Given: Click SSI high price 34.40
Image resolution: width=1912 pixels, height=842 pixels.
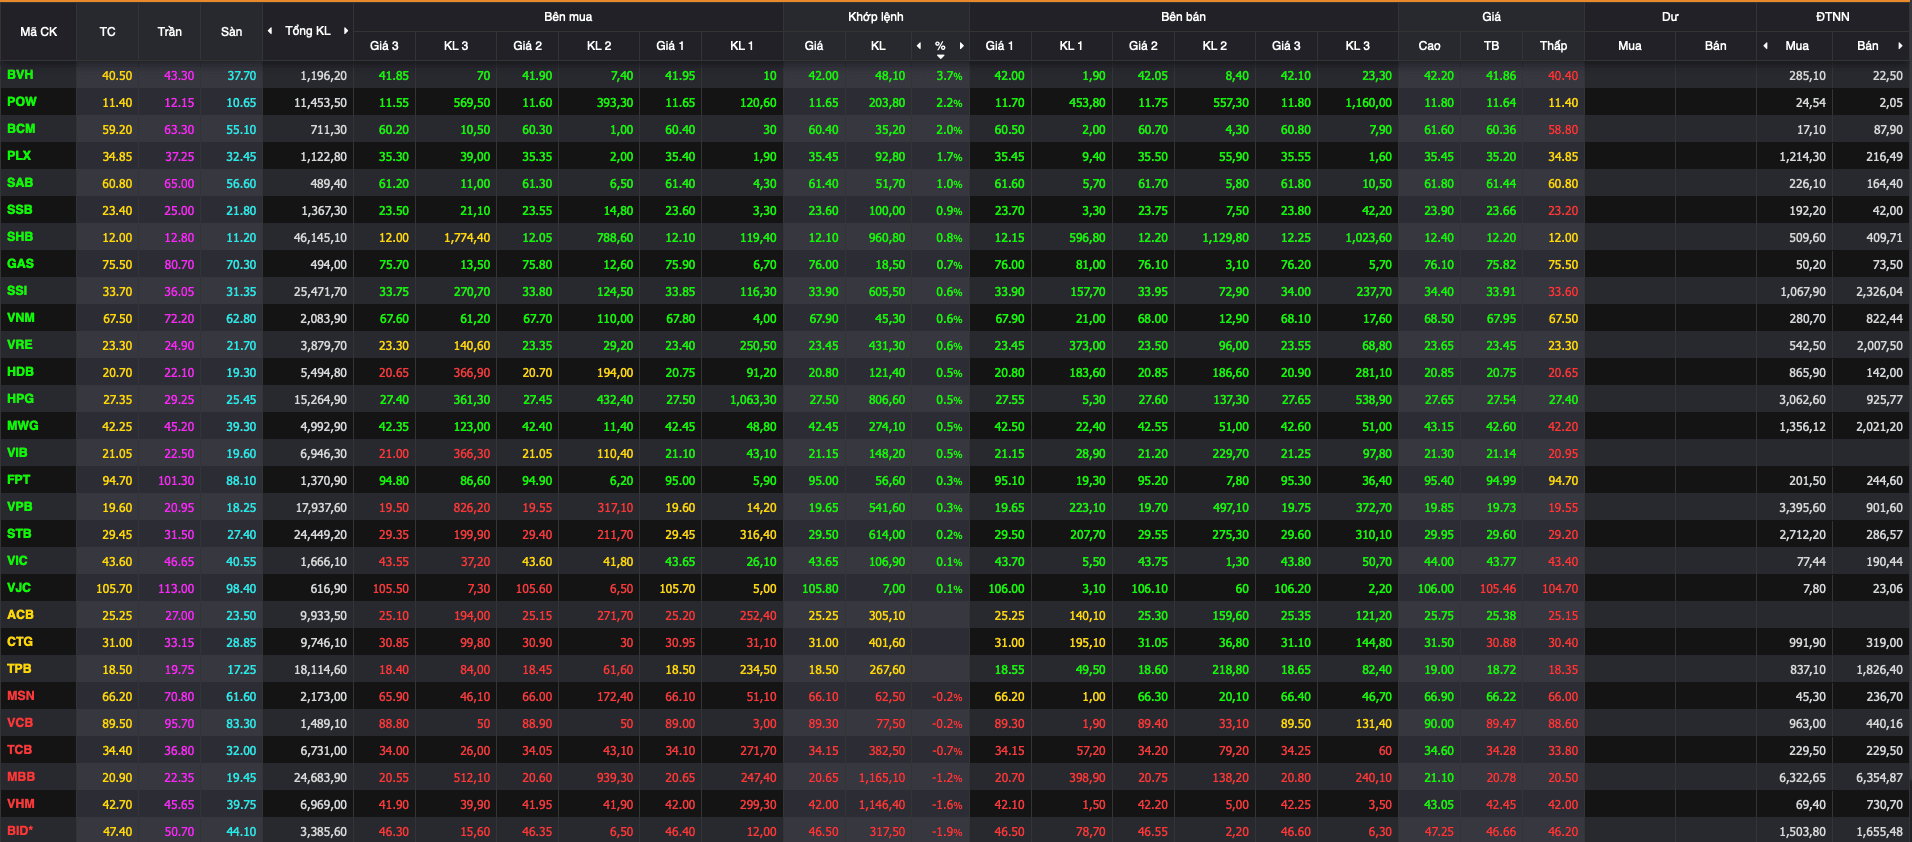Looking at the screenshot, I should pos(1439,292).
